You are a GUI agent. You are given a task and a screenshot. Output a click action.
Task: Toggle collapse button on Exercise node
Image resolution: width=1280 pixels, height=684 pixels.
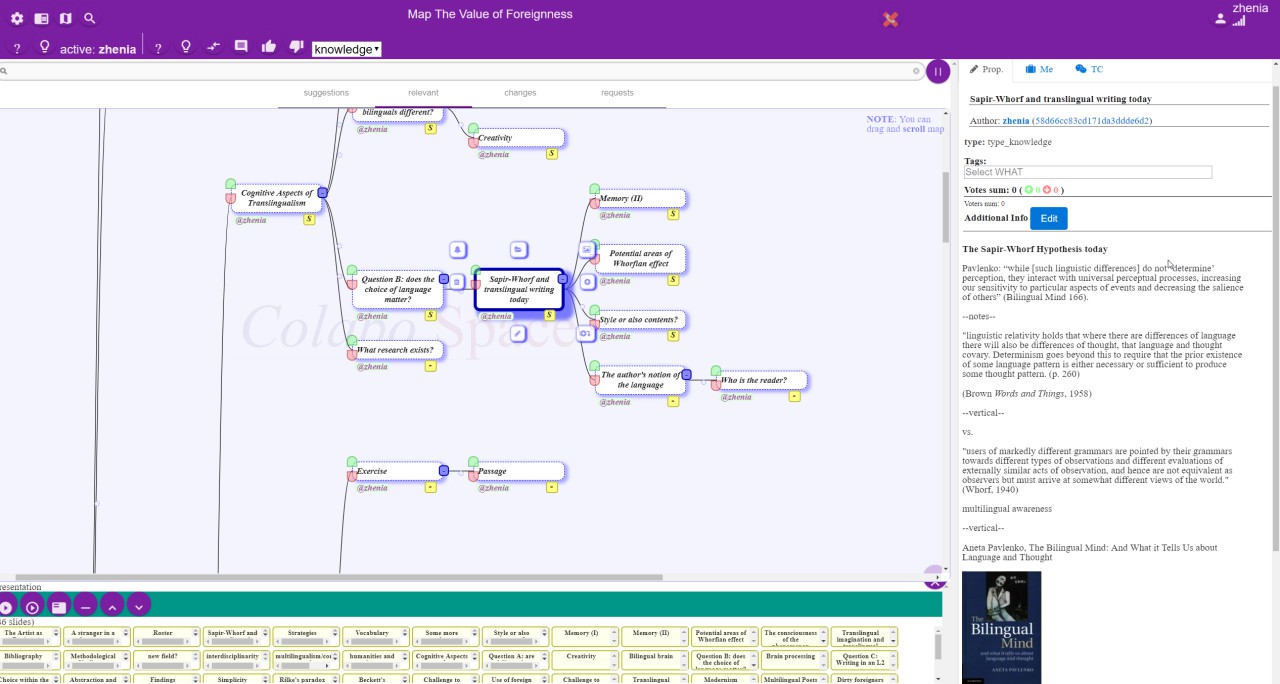444,471
